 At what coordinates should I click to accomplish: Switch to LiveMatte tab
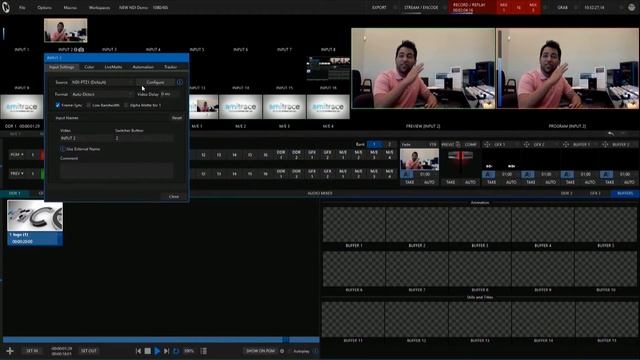coord(113,67)
